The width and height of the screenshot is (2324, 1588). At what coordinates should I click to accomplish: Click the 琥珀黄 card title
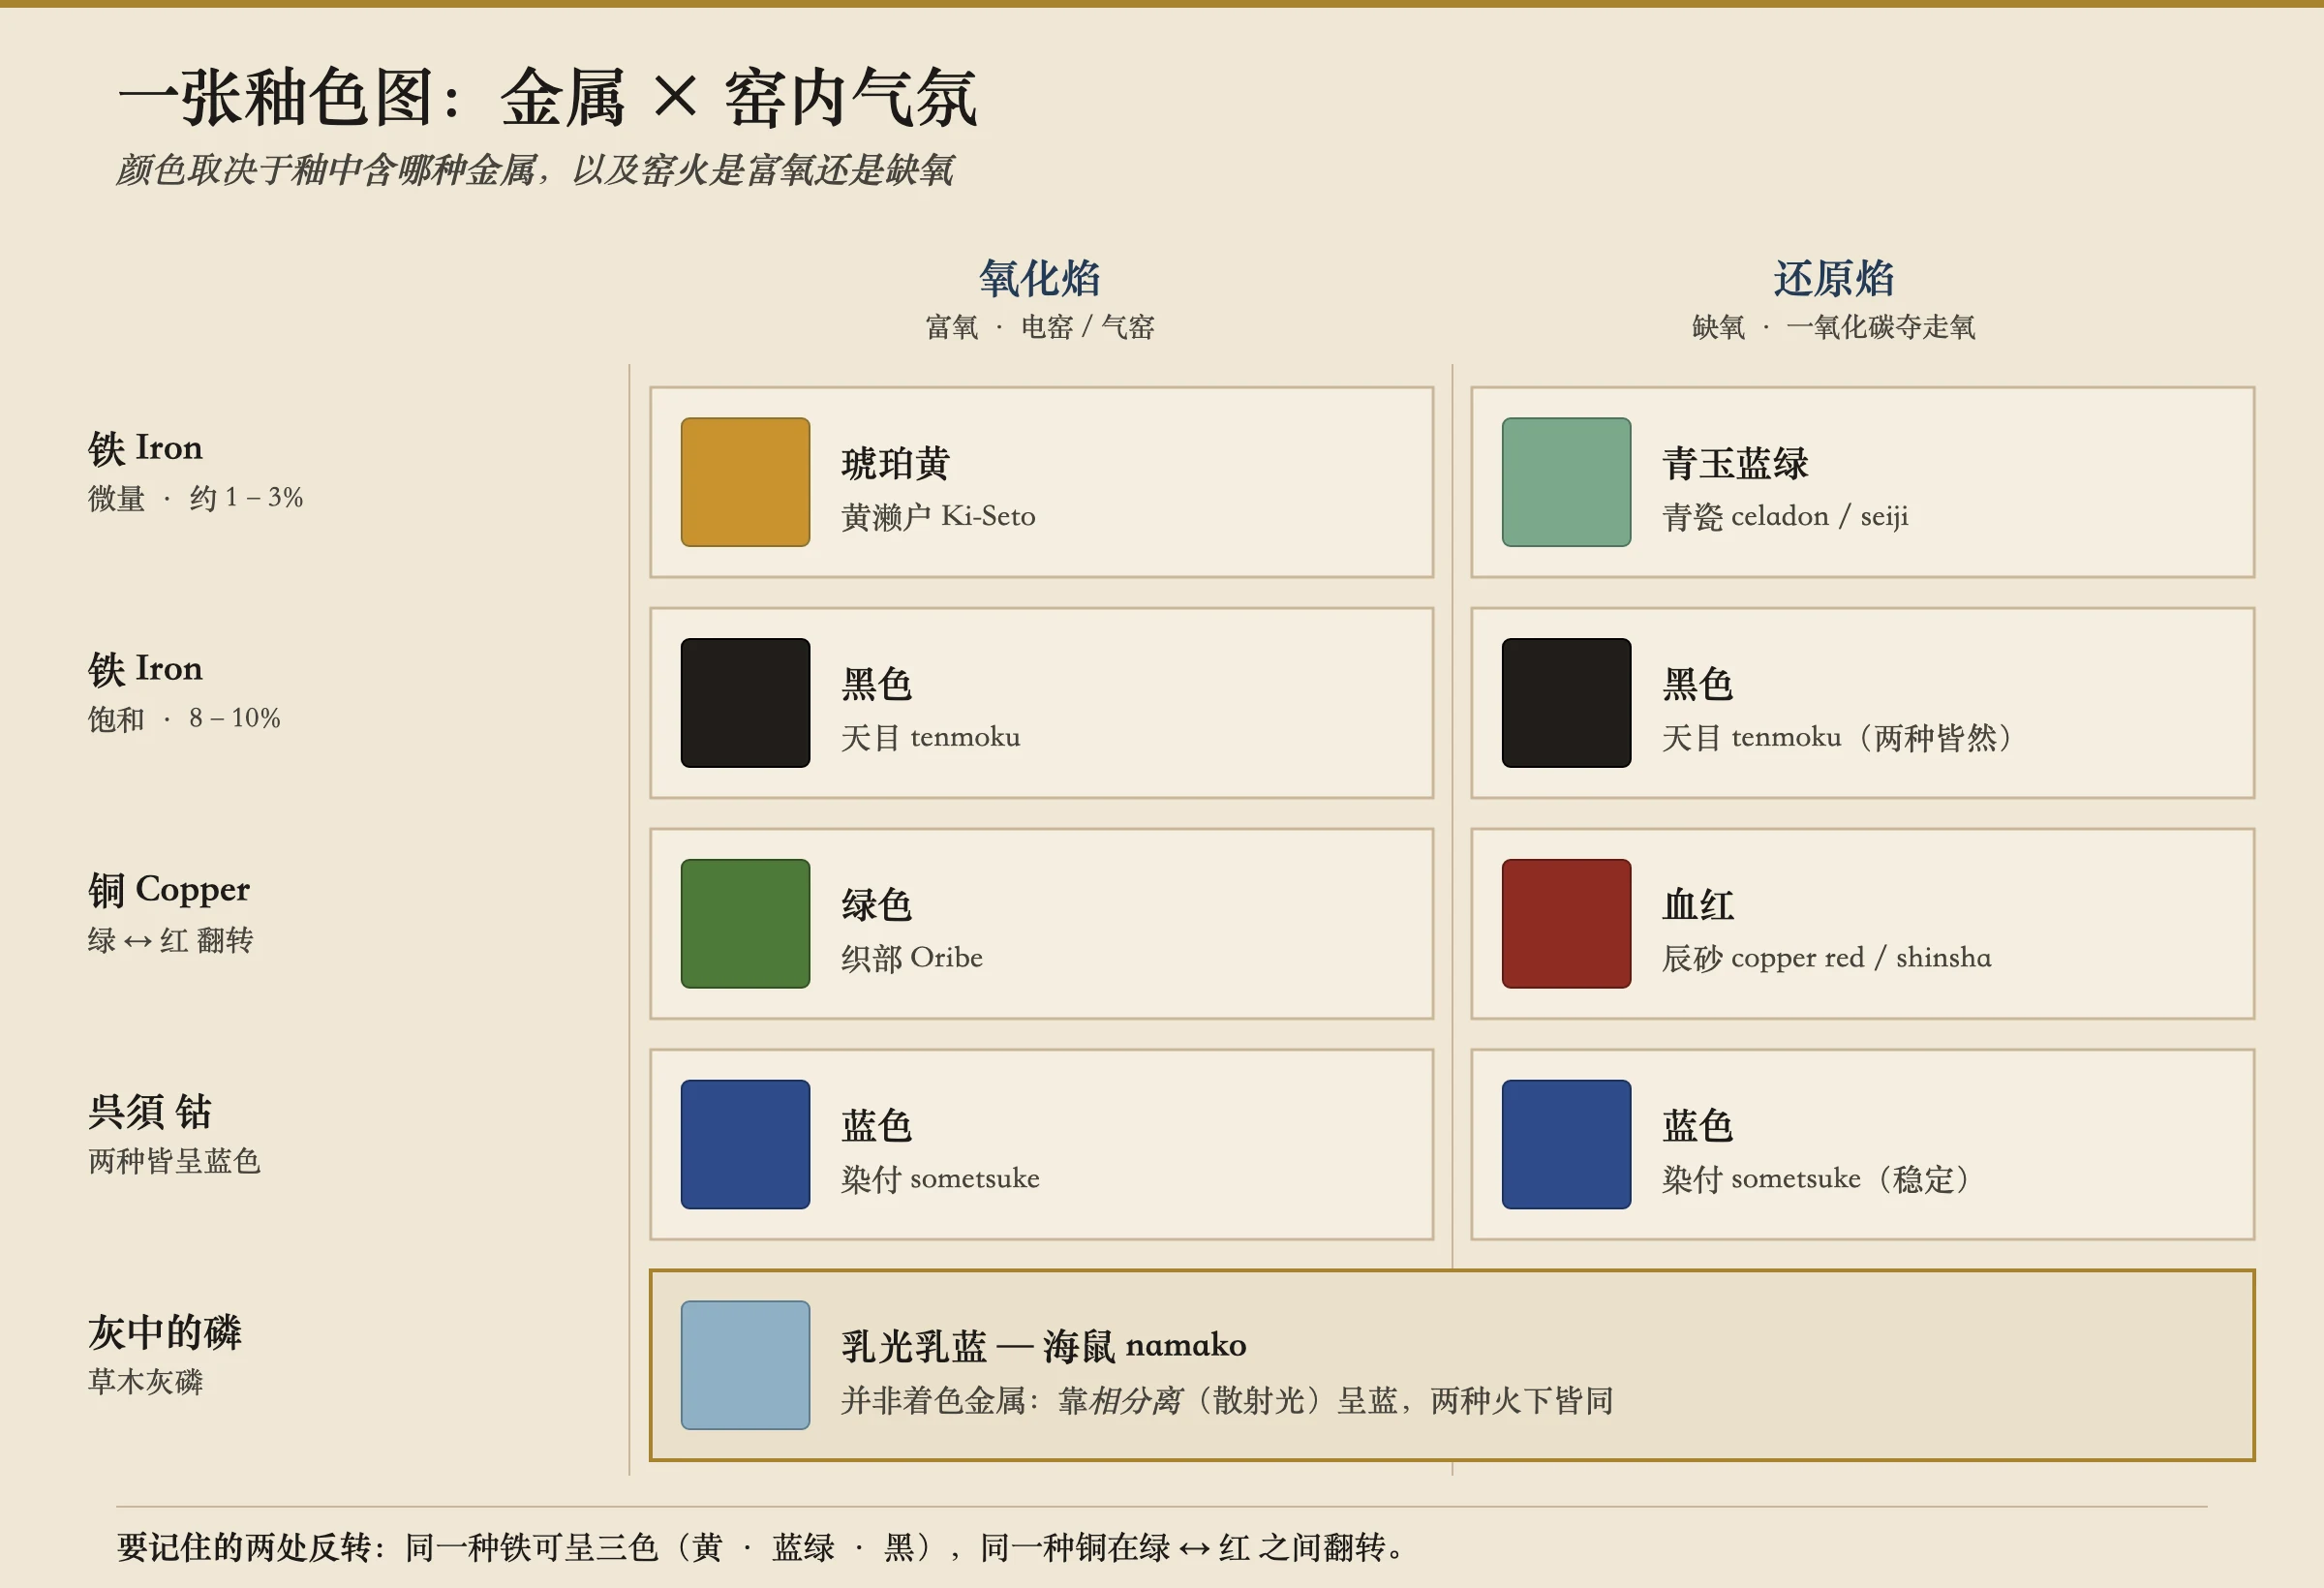coord(895,464)
